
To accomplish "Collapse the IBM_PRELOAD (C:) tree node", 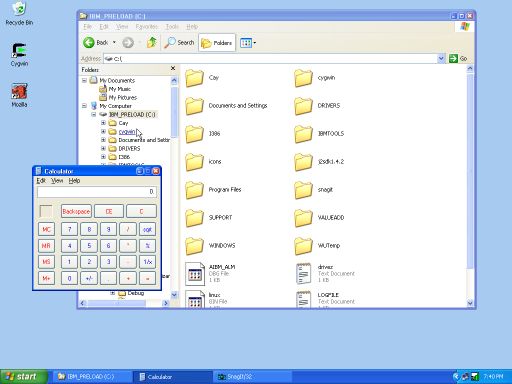I will [94, 114].
